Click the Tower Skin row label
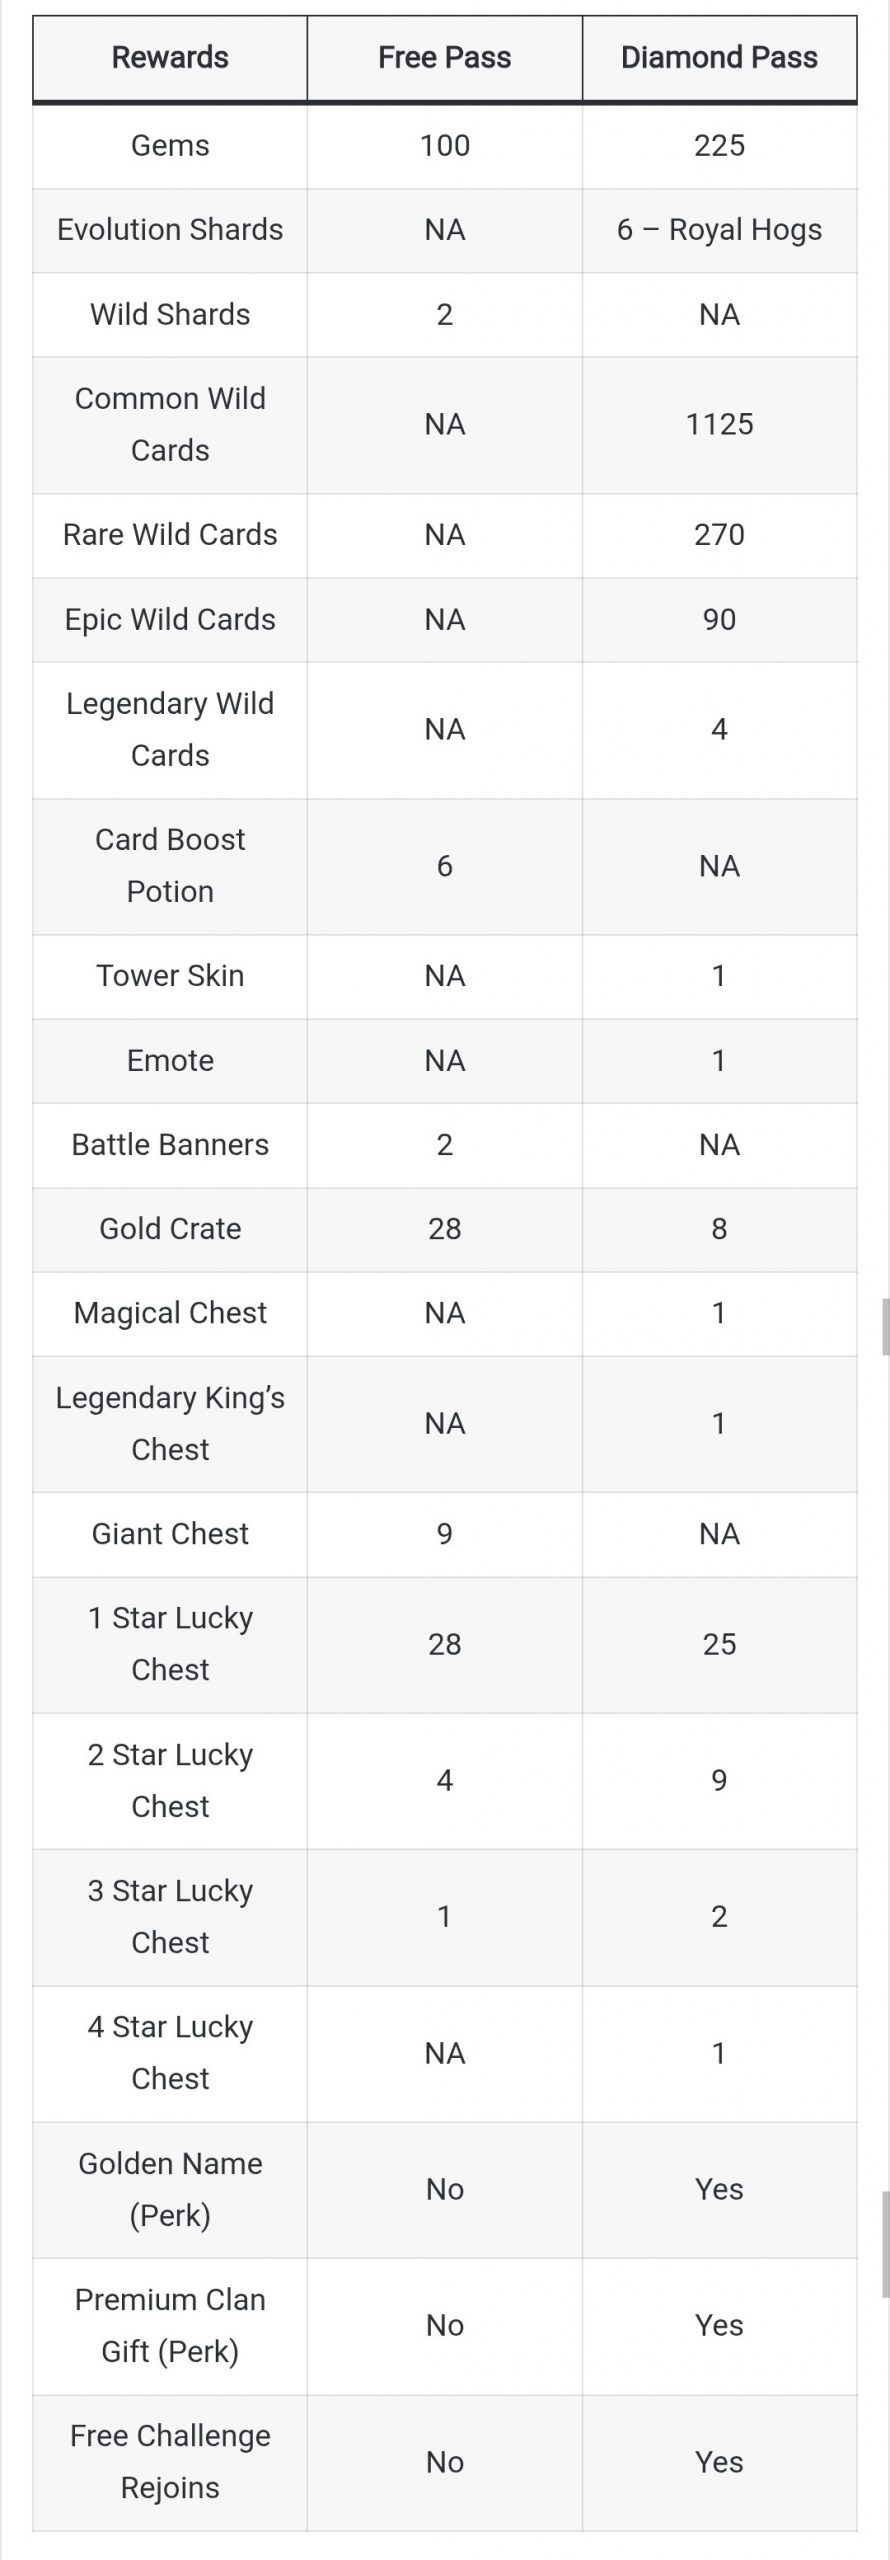The width and height of the screenshot is (890, 2560). click(170, 976)
